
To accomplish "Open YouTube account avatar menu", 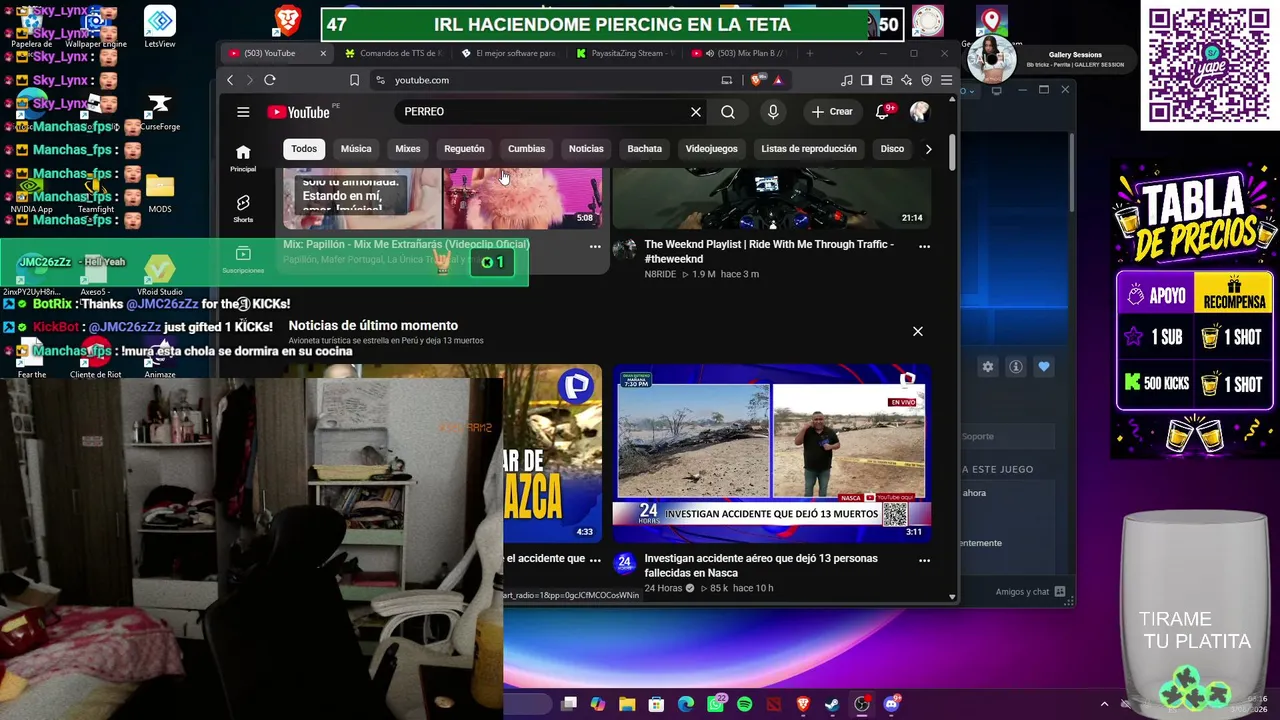I will click(x=920, y=112).
